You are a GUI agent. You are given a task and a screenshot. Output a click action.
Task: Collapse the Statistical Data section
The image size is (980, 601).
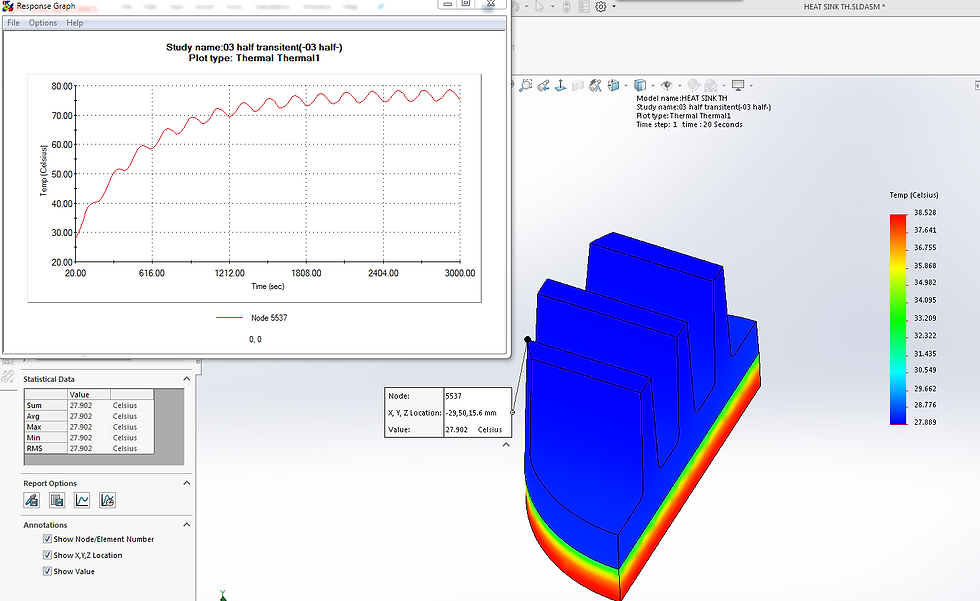186,378
